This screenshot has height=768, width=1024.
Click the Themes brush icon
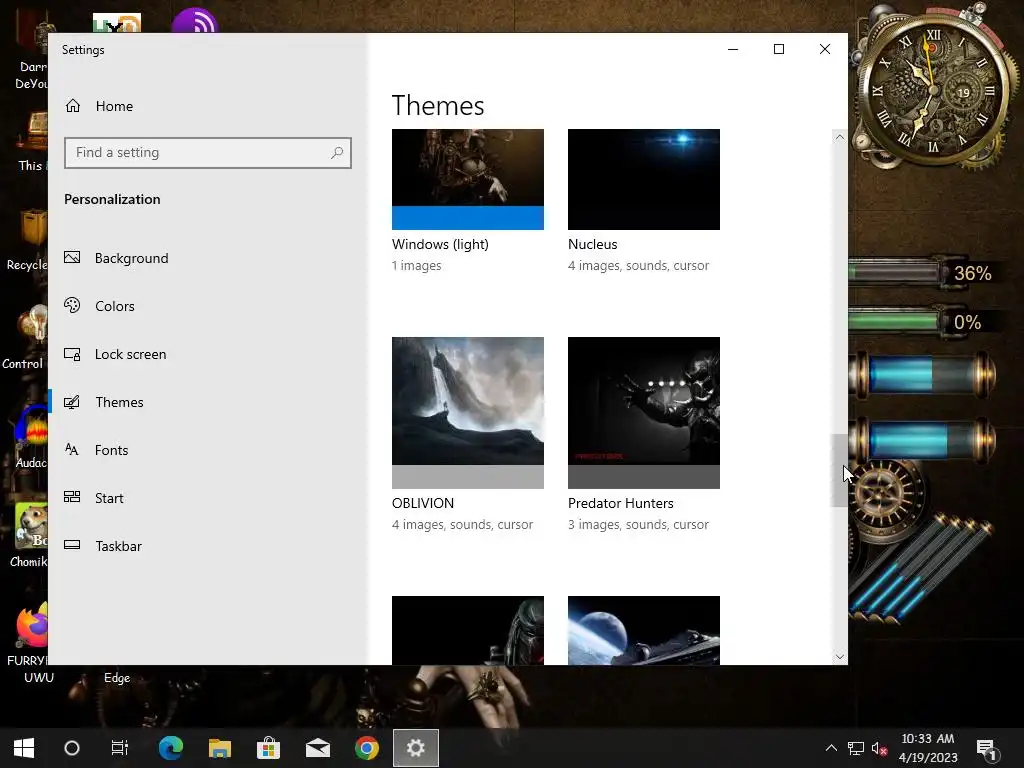(72, 402)
